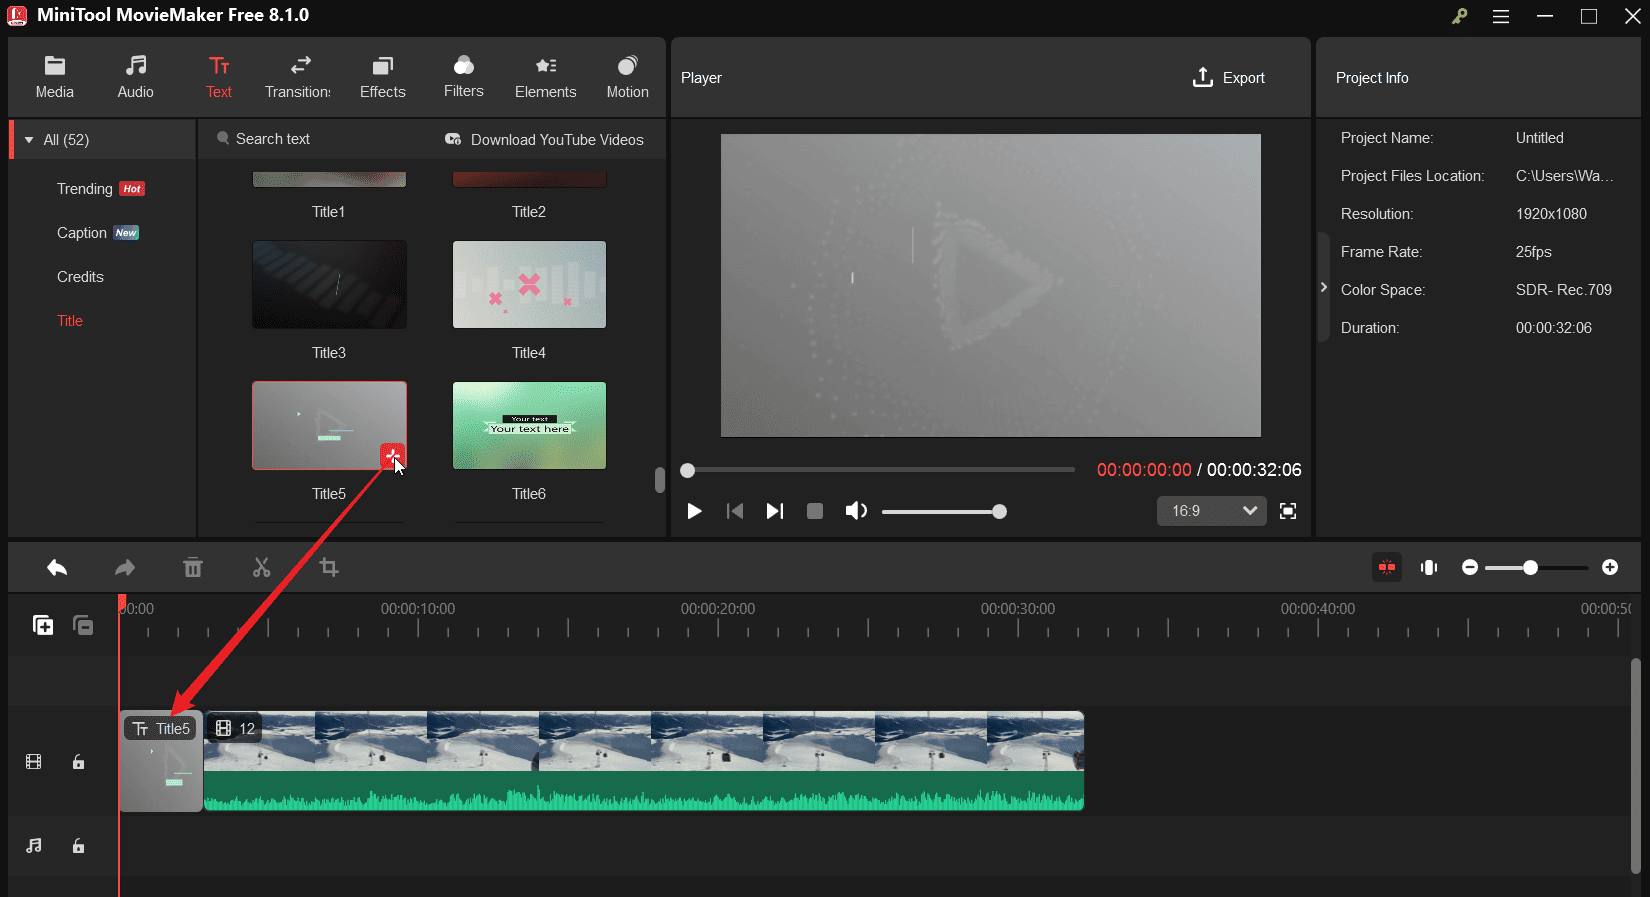The image size is (1650, 897).
Task: Click the 25fps frame rate value
Action: click(x=1534, y=252)
